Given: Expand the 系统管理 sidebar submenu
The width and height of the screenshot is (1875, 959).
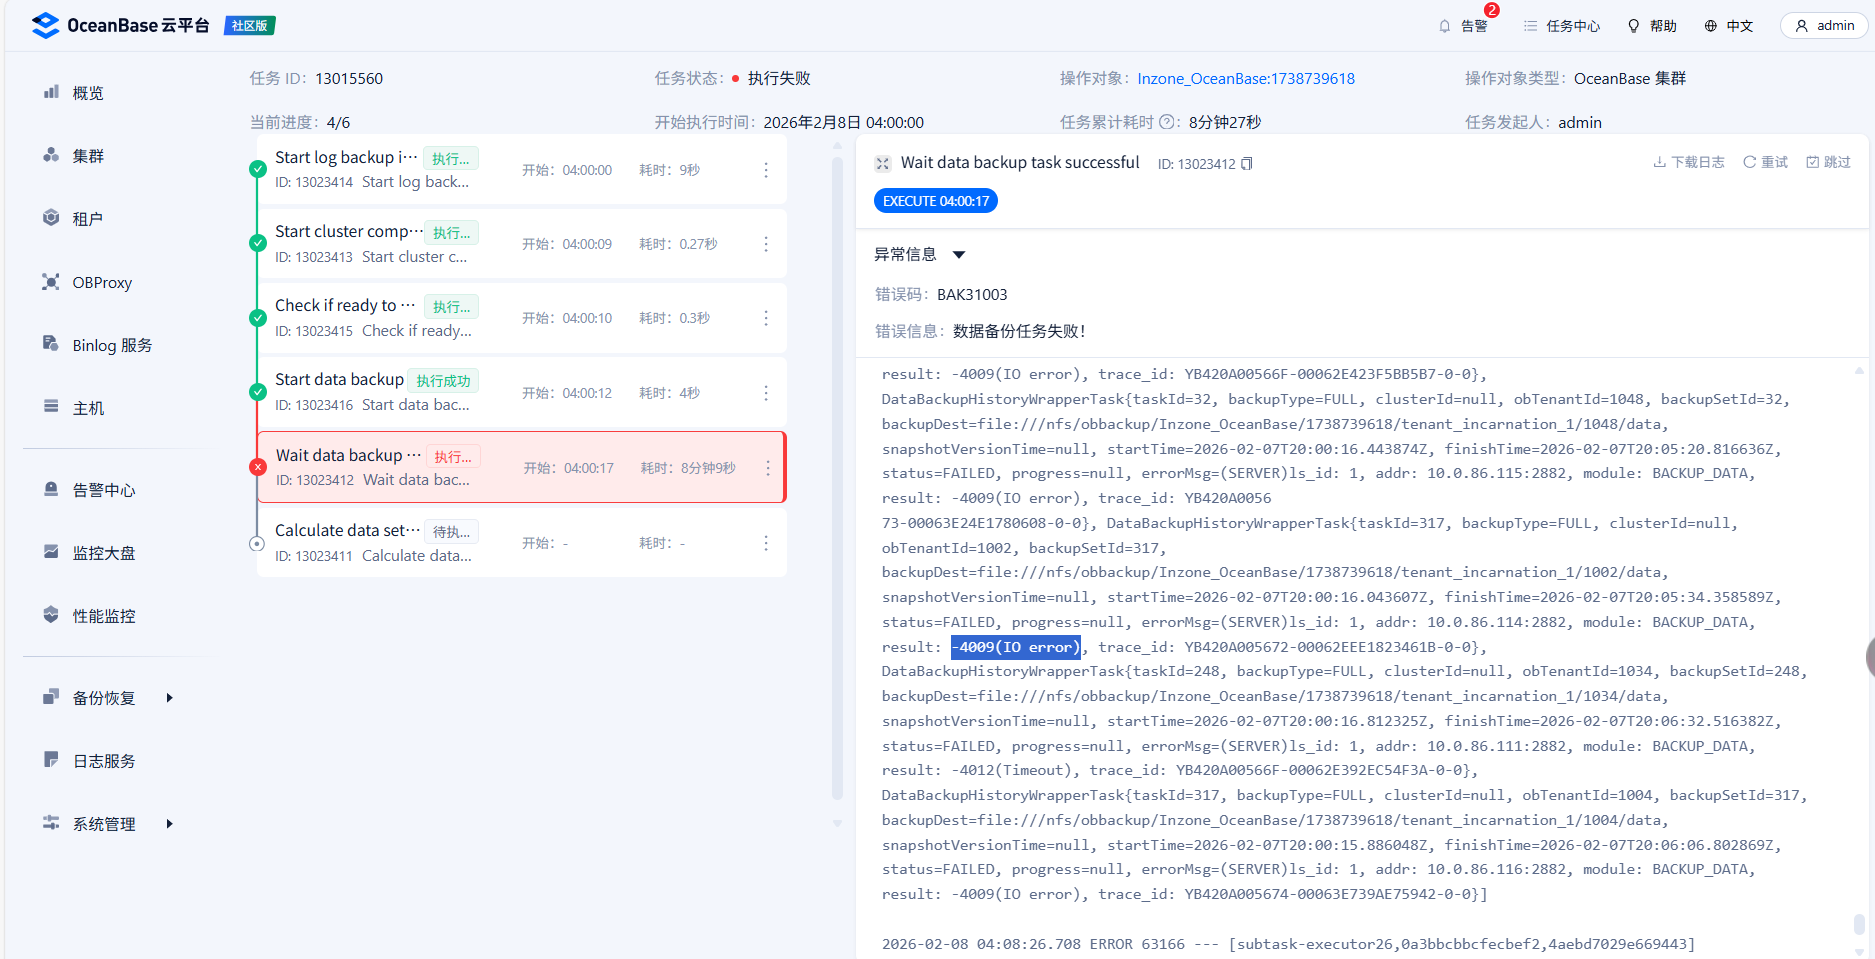Looking at the screenshot, I should click(x=169, y=824).
